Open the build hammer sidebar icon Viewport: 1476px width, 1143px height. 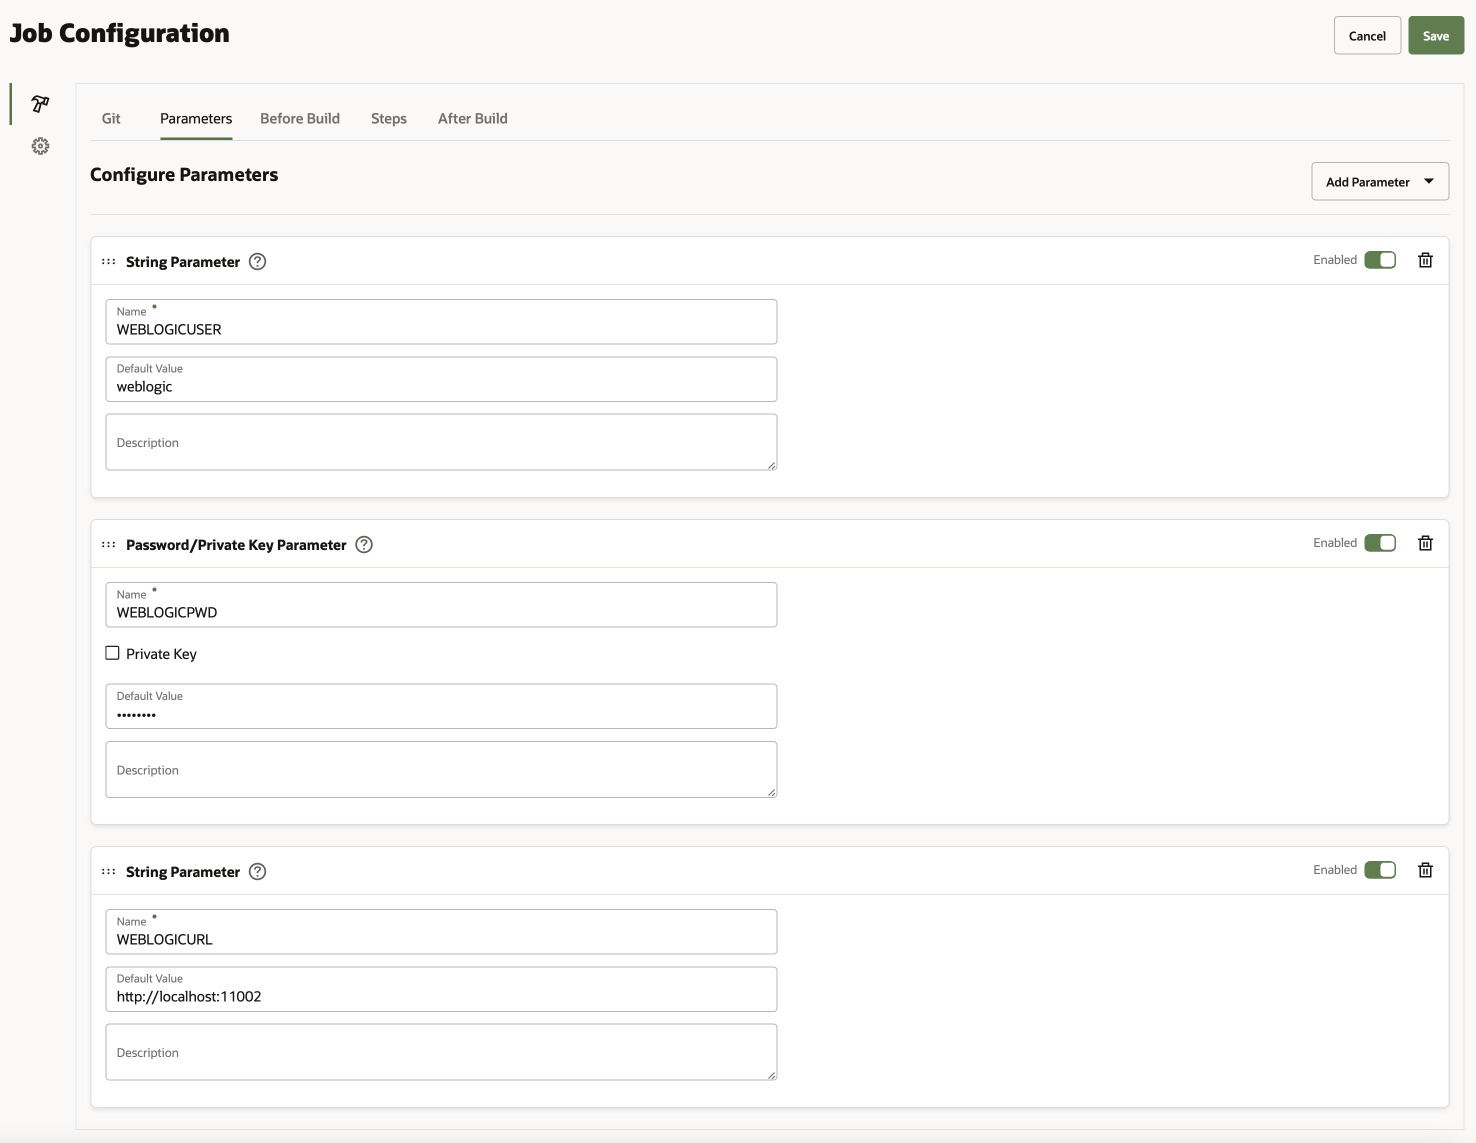click(x=40, y=104)
